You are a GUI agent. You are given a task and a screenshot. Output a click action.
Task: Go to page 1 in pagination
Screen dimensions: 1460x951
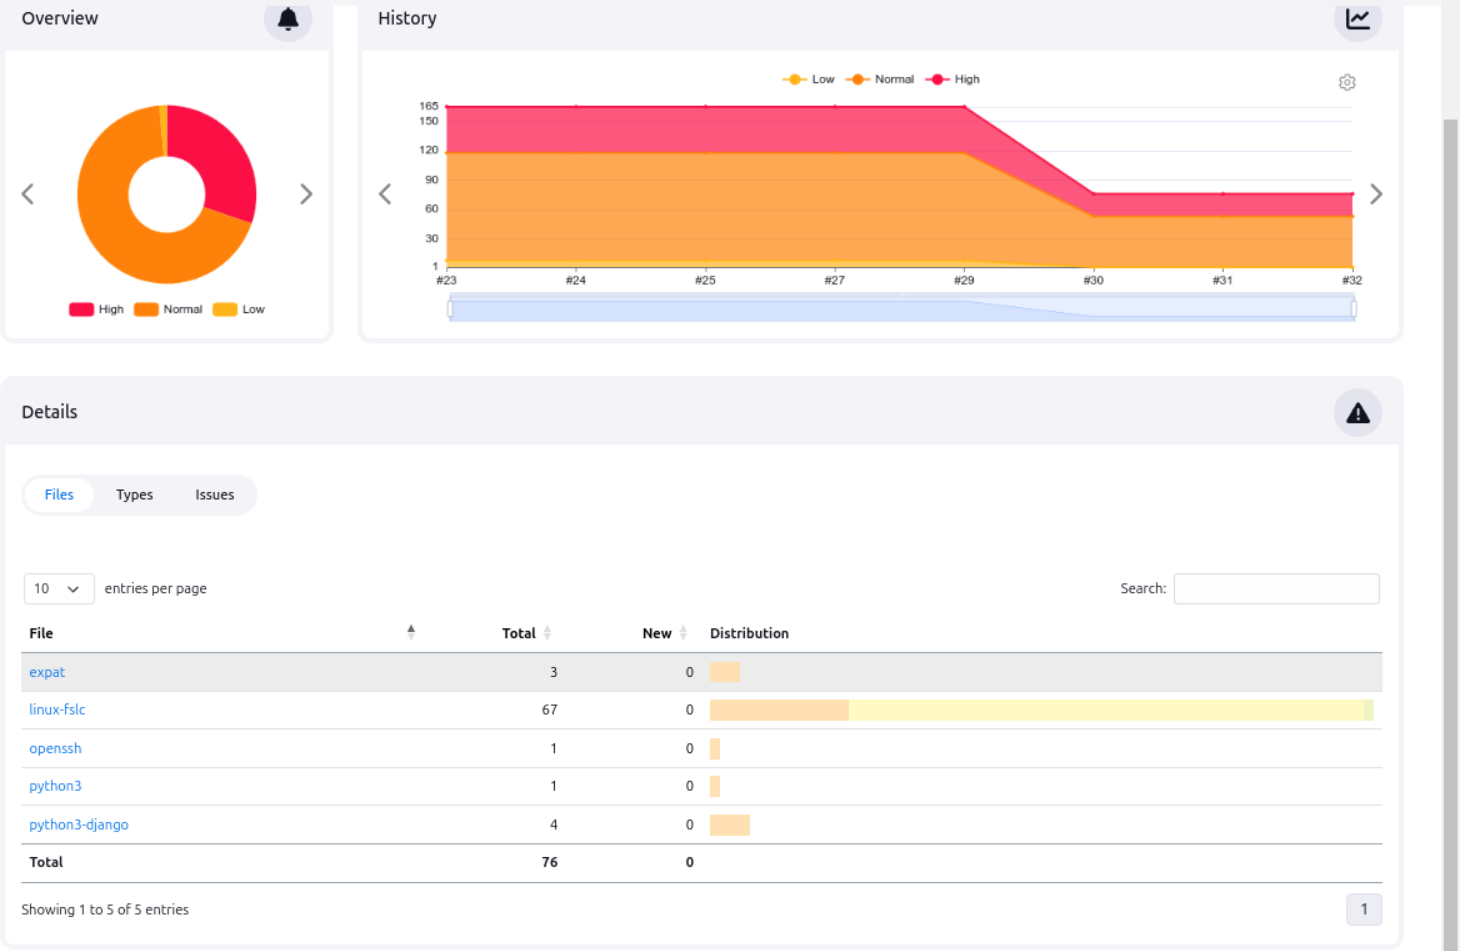coord(1364,909)
